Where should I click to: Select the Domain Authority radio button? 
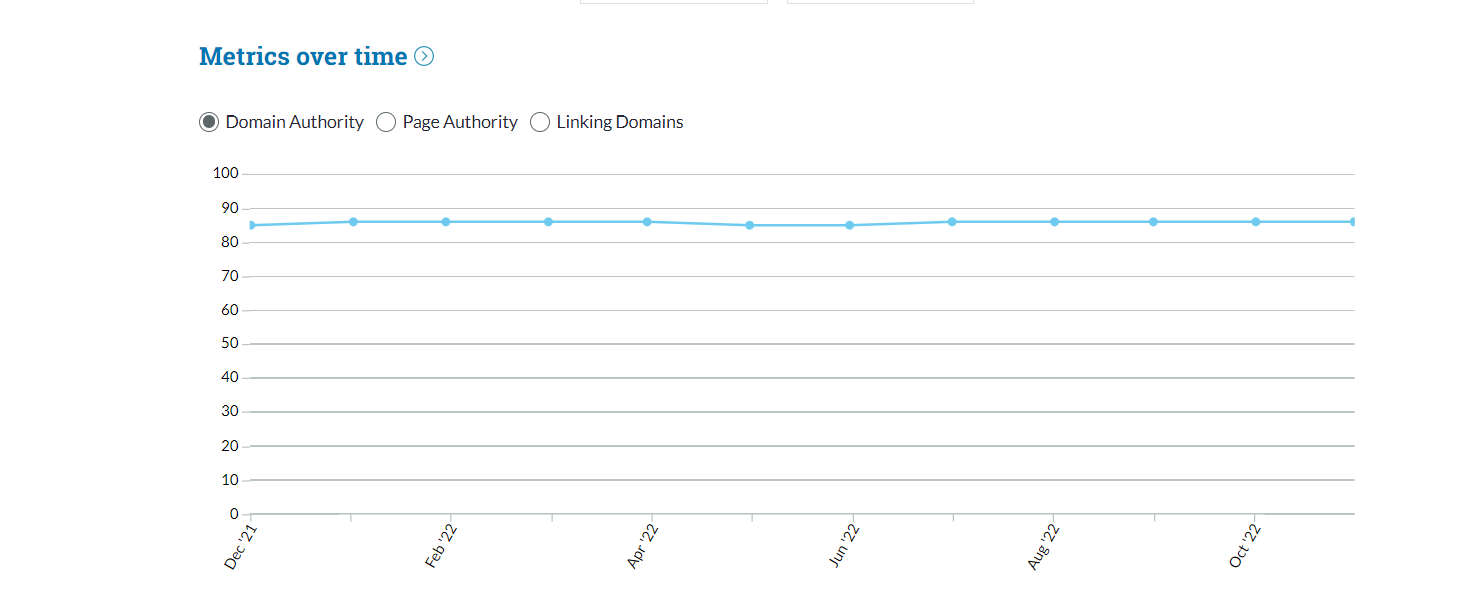[x=209, y=122]
